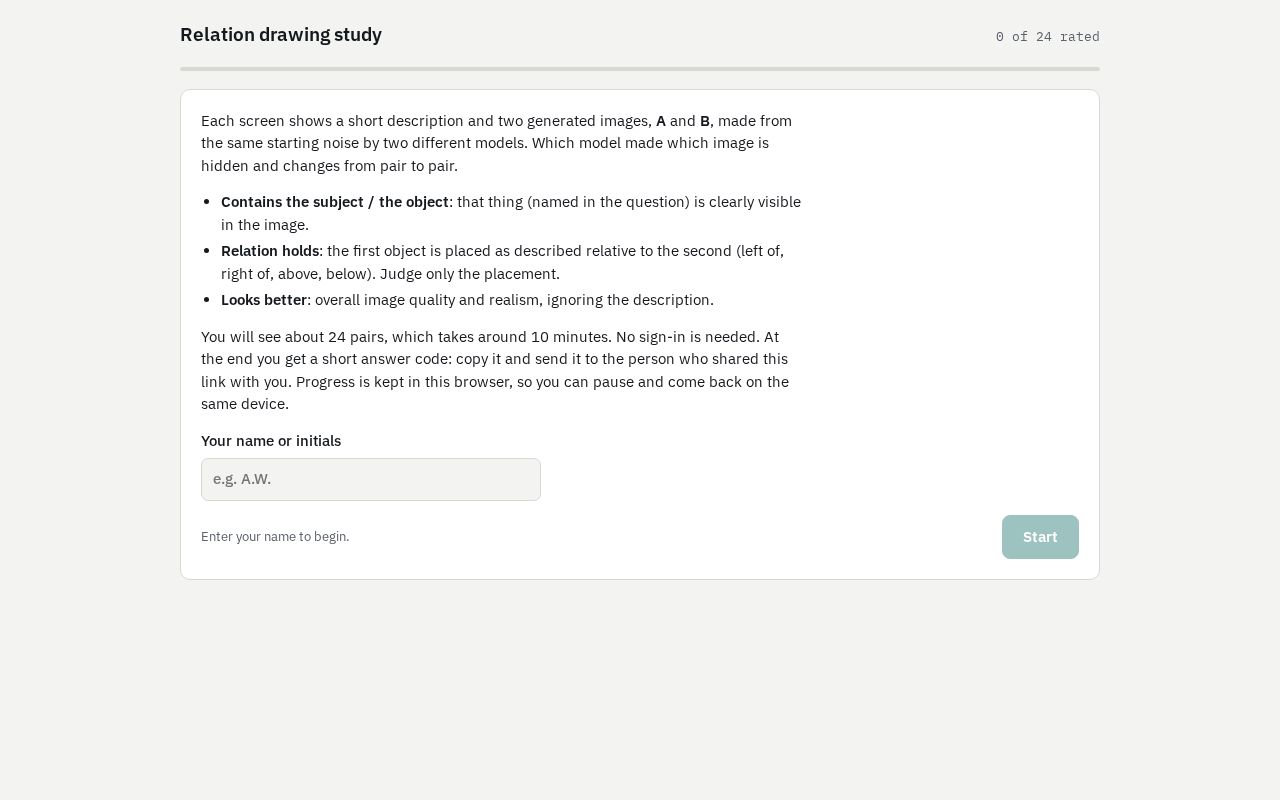The height and width of the screenshot is (800, 1280).
Task: Click the bullet marker before "Relation holds"
Action: [206, 251]
